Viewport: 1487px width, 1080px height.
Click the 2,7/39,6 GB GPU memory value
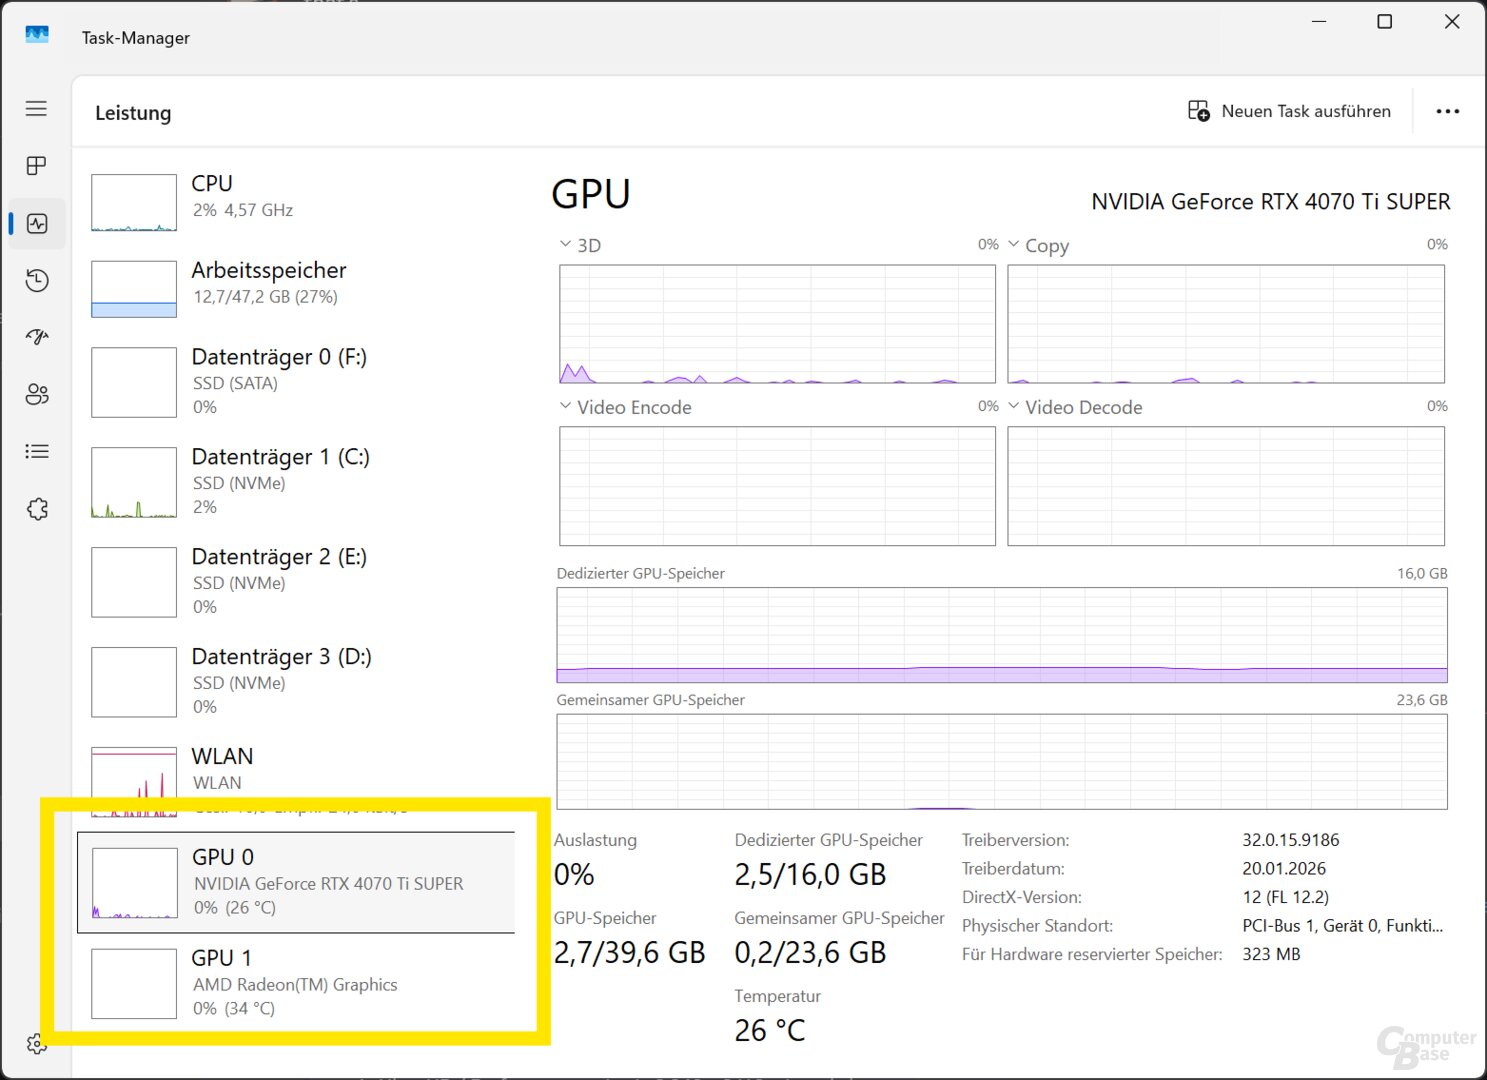[630, 953]
